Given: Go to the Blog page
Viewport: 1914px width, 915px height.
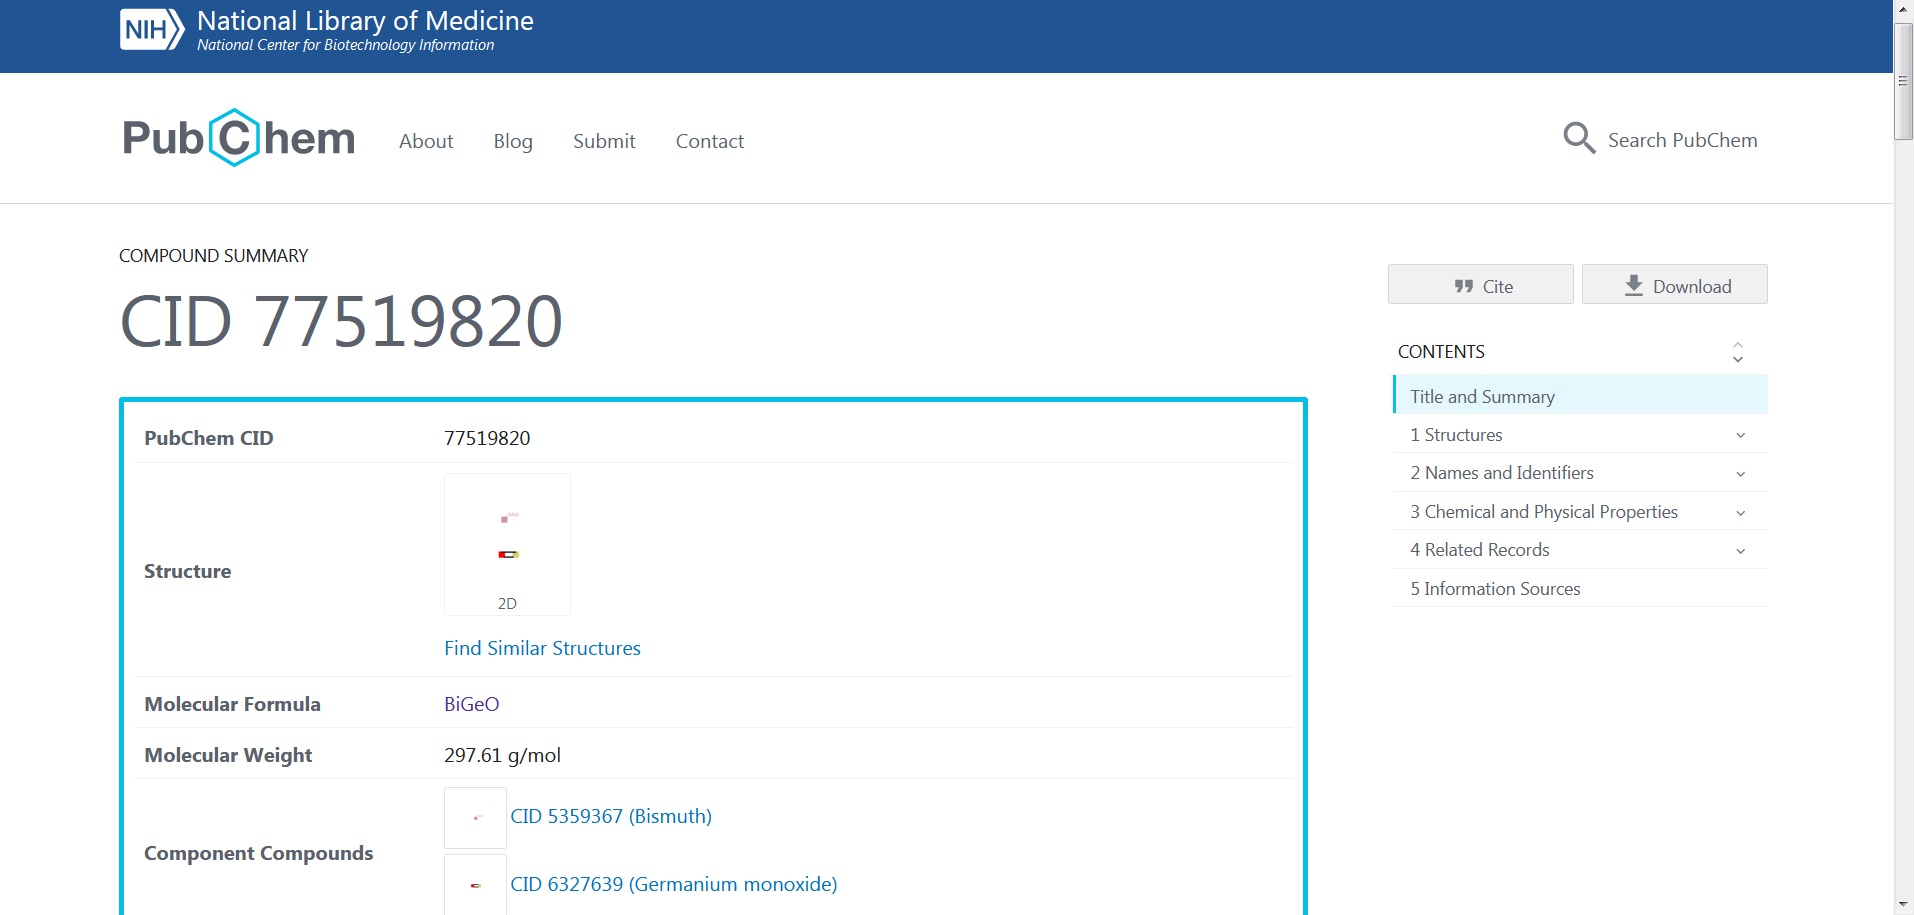Looking at the screenshot, I should point(513,141).
